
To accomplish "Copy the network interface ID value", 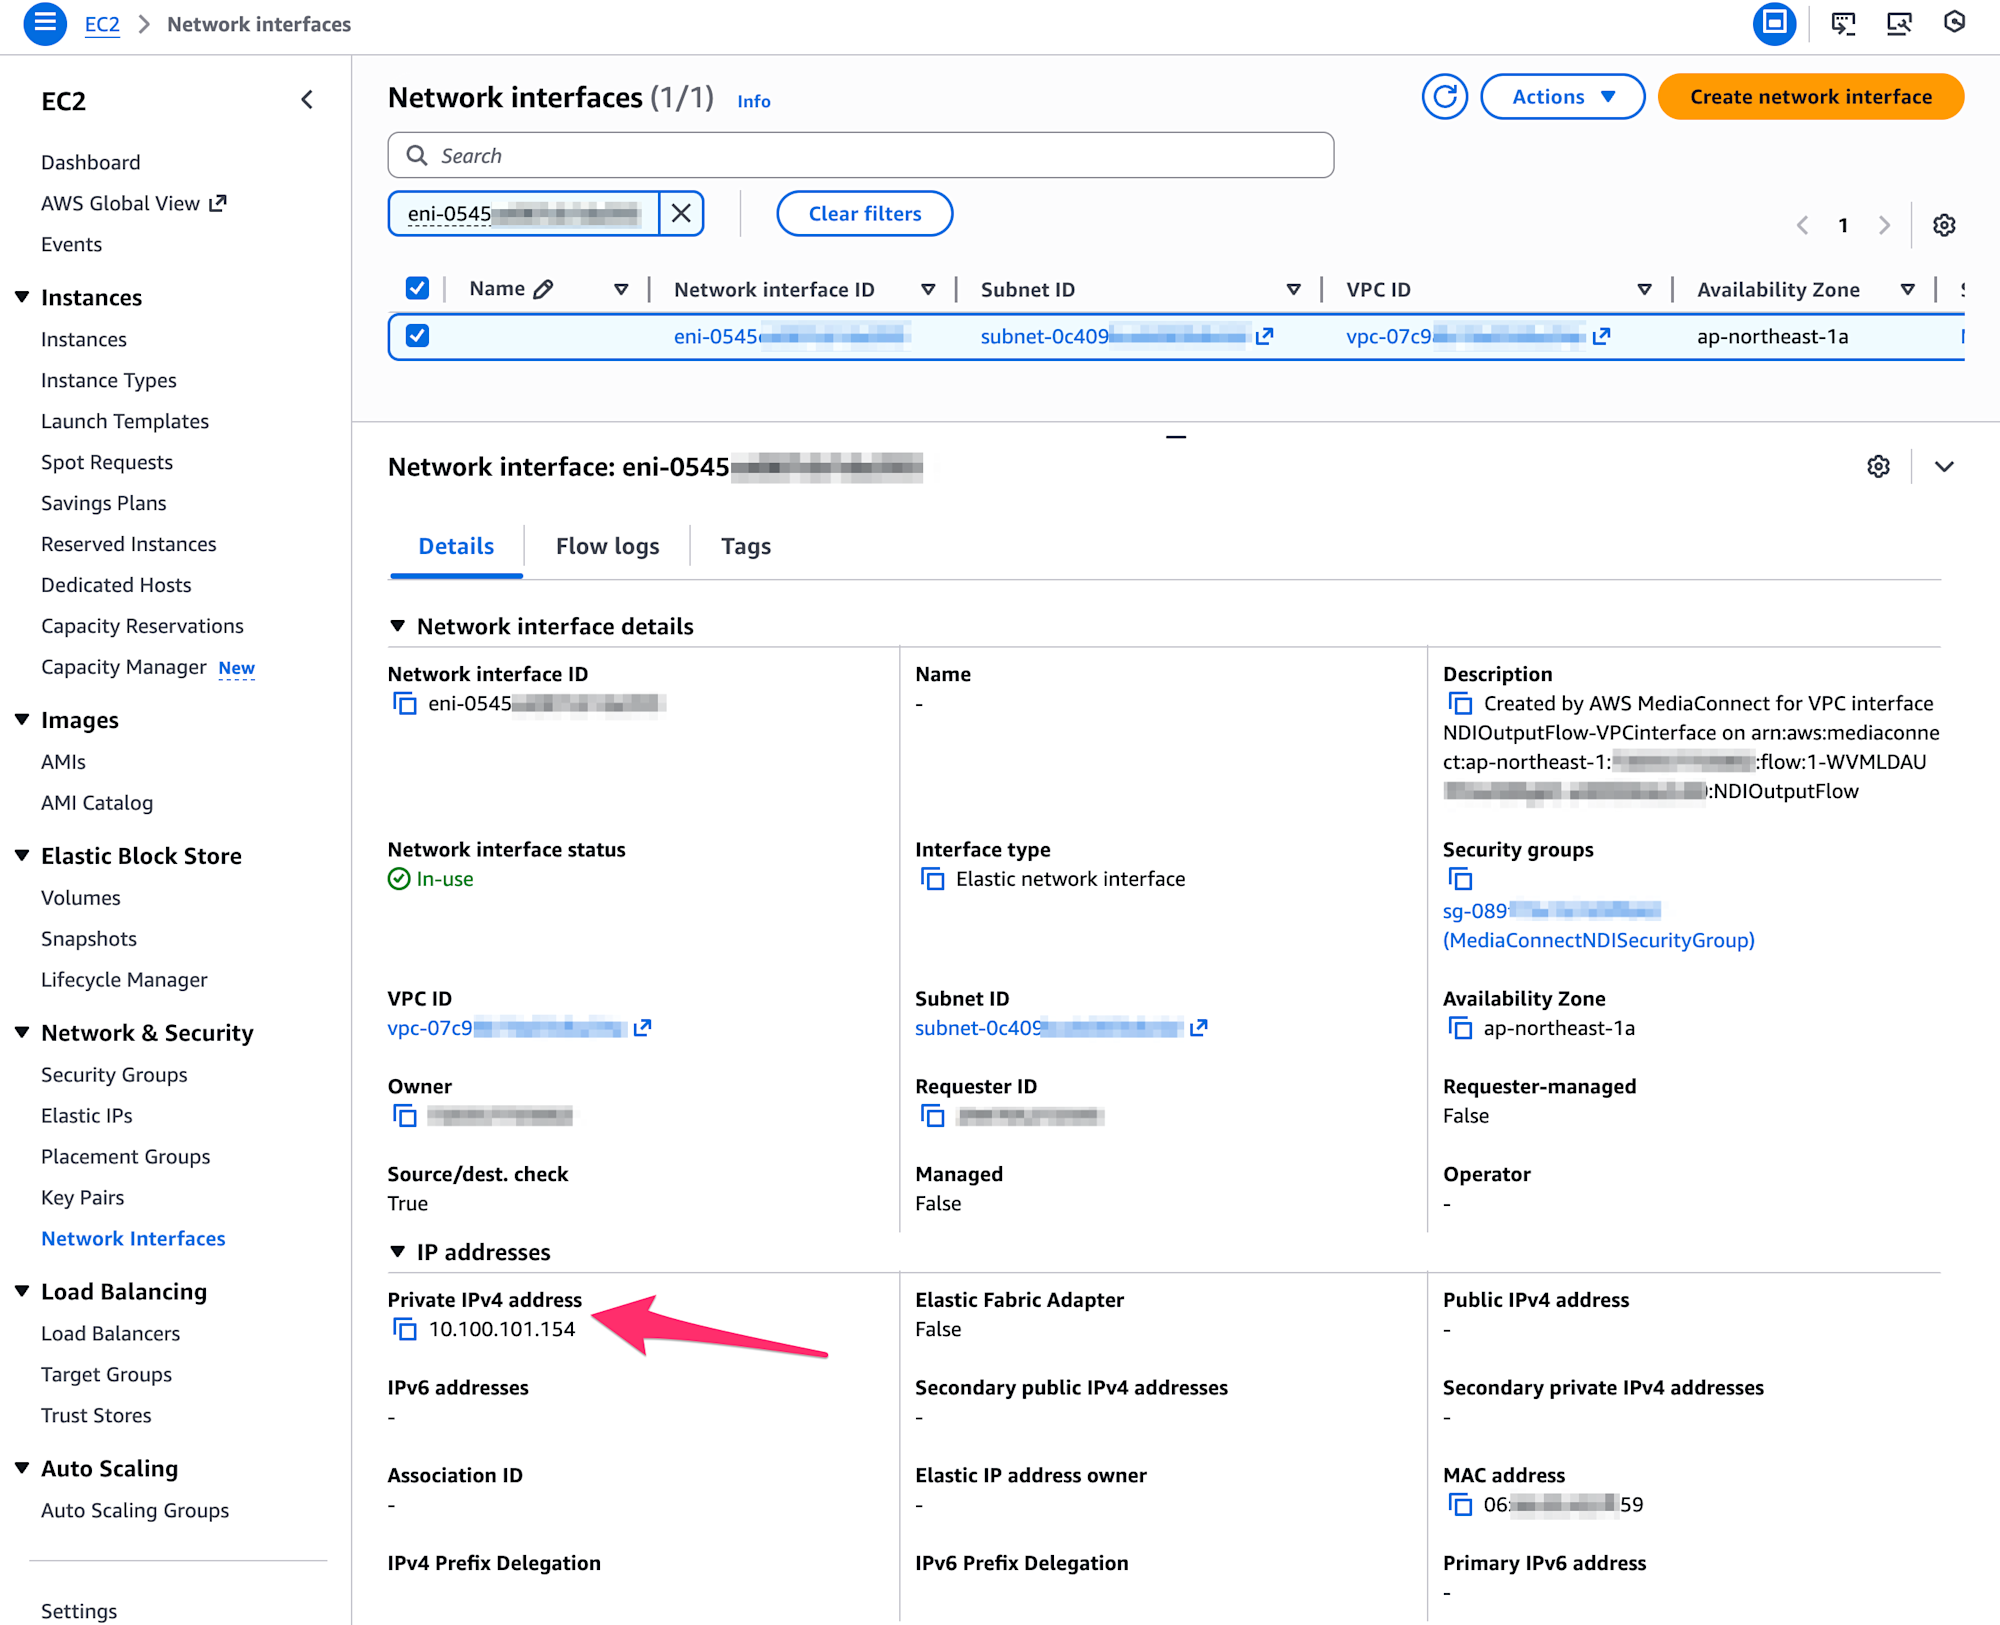I will [x=405, y=704].
